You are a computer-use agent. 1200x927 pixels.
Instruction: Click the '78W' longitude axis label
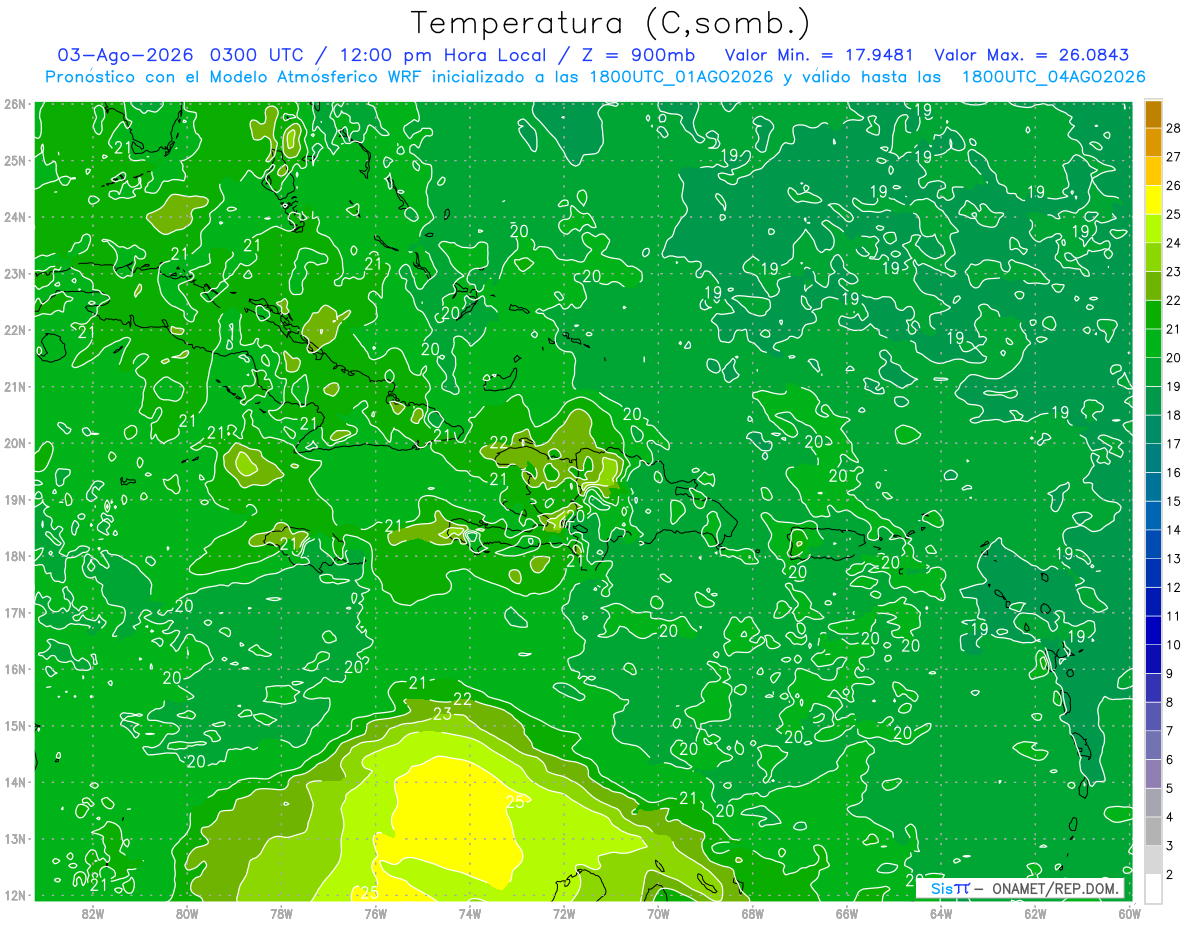tap(281, 913)
